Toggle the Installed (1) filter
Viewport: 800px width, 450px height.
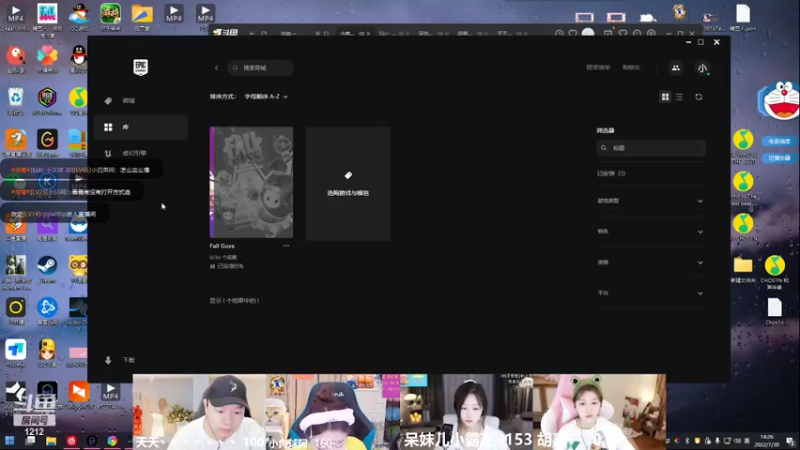coord(611,173)
